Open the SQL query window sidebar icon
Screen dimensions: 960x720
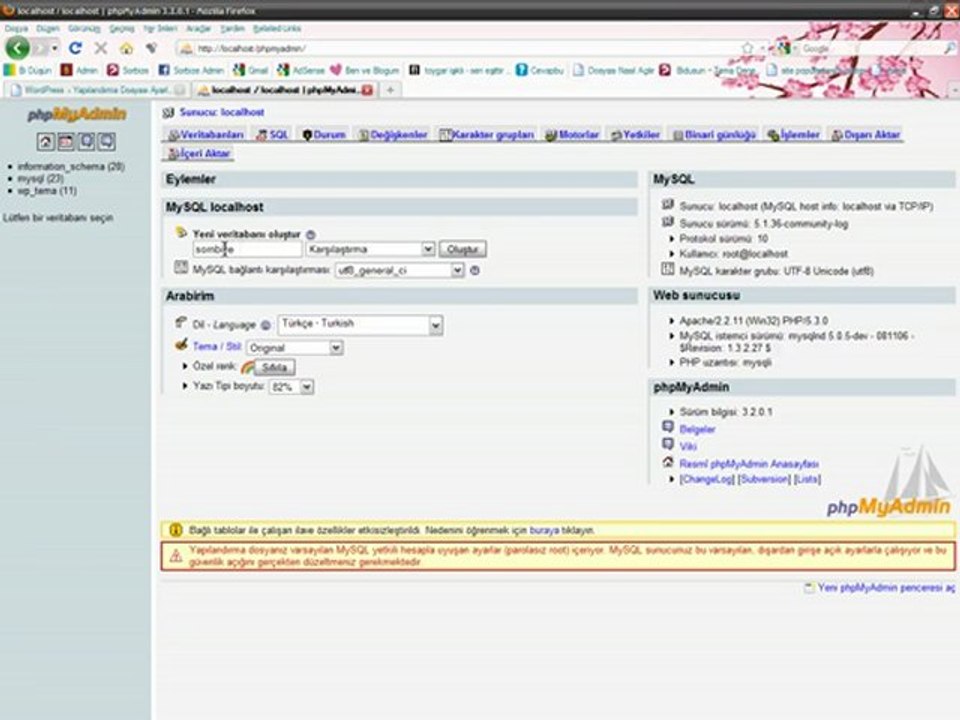pos(66,141)
